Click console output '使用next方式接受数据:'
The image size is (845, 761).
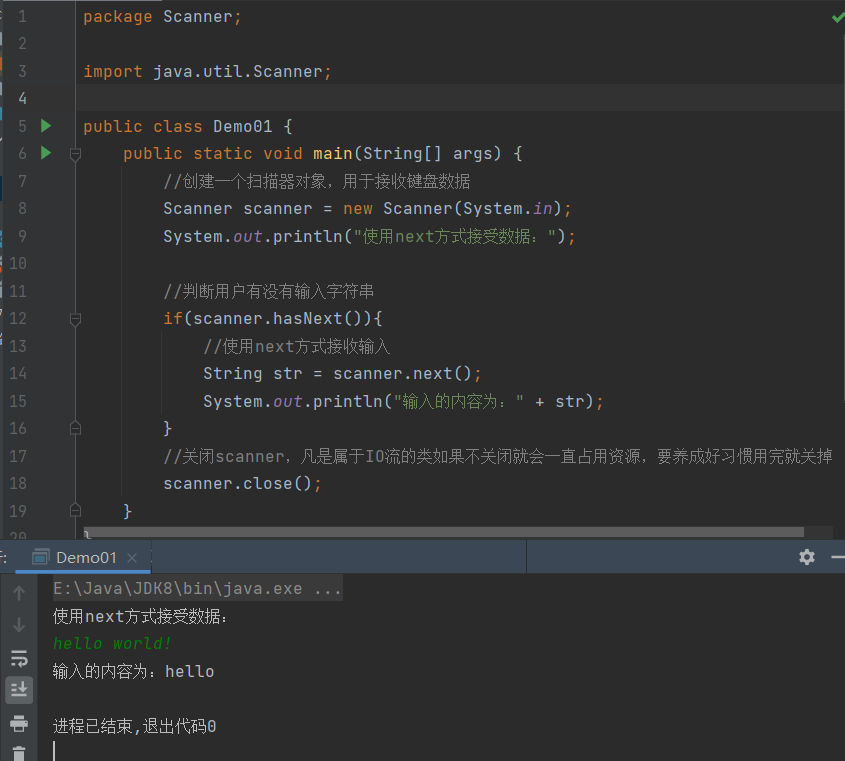tap(140, 616)
